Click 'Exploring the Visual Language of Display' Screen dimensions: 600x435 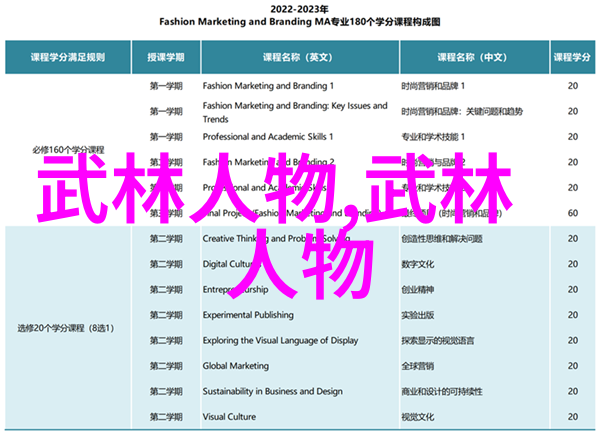tap(280, 341)
